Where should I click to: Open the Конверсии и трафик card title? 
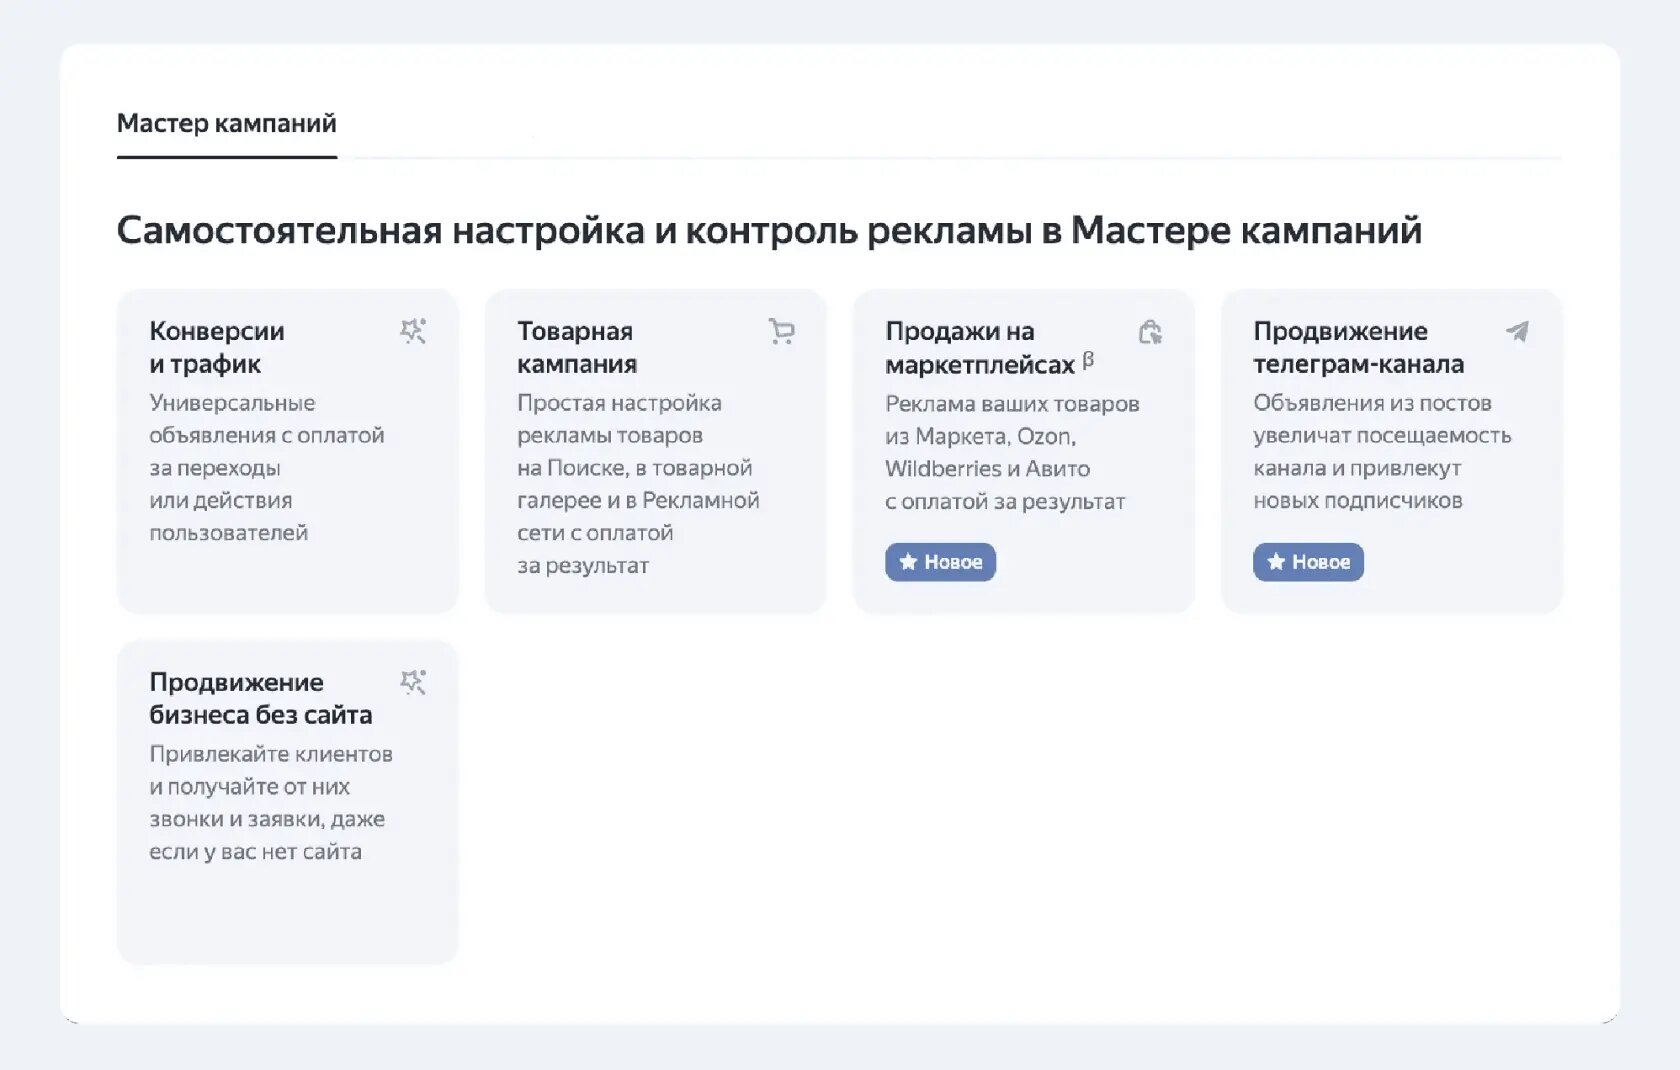[x=217, y=347]
